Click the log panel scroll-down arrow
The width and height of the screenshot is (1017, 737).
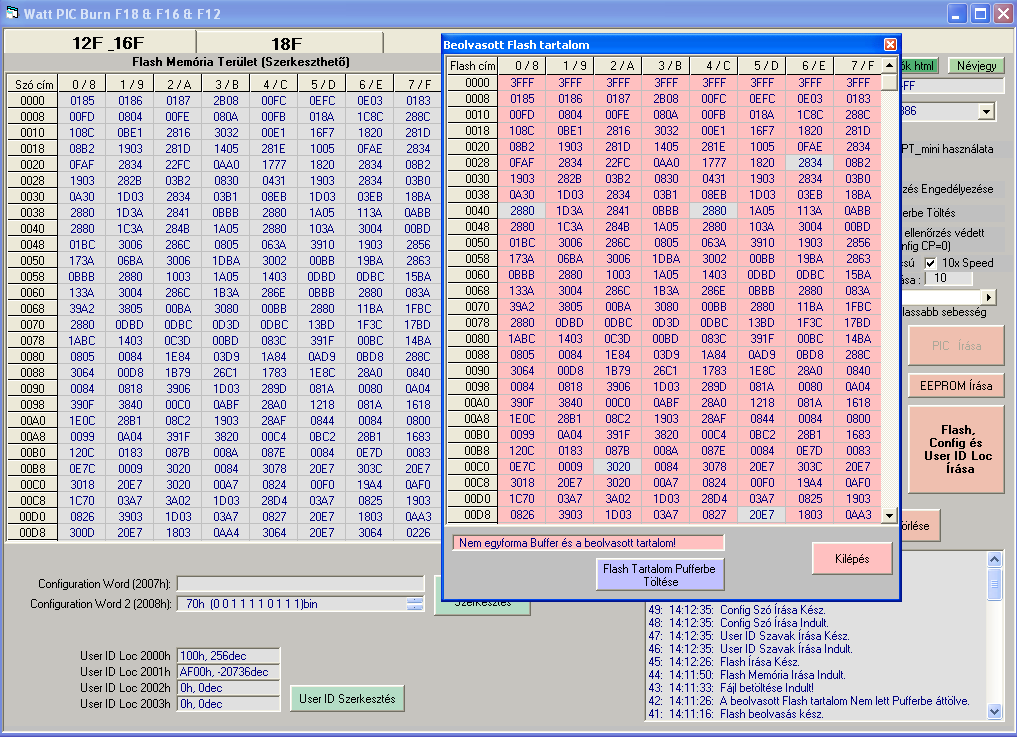click(x=994, y=712)
